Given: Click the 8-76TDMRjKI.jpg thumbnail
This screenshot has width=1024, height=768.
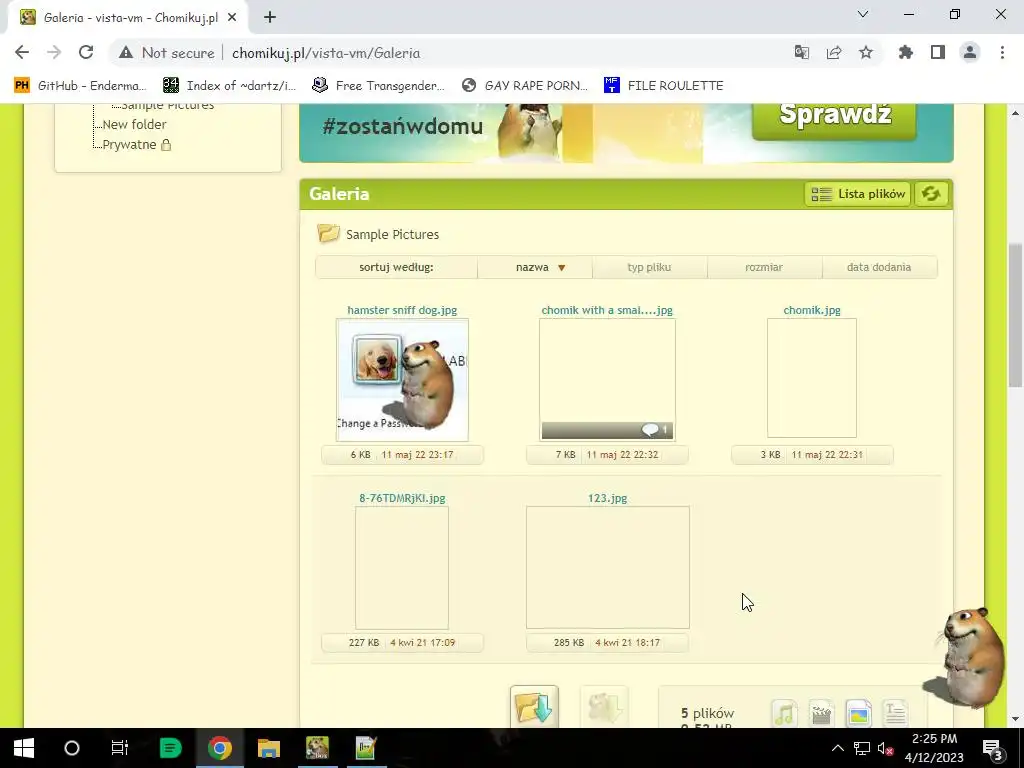Looking at the screenshot, I should (402, 568).
